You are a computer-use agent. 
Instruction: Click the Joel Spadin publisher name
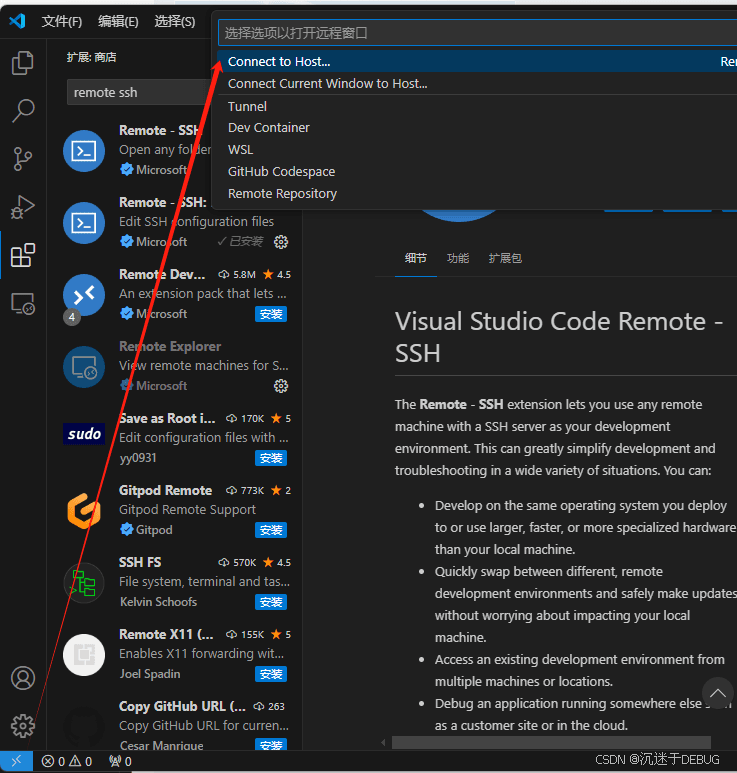click(150, 674)
